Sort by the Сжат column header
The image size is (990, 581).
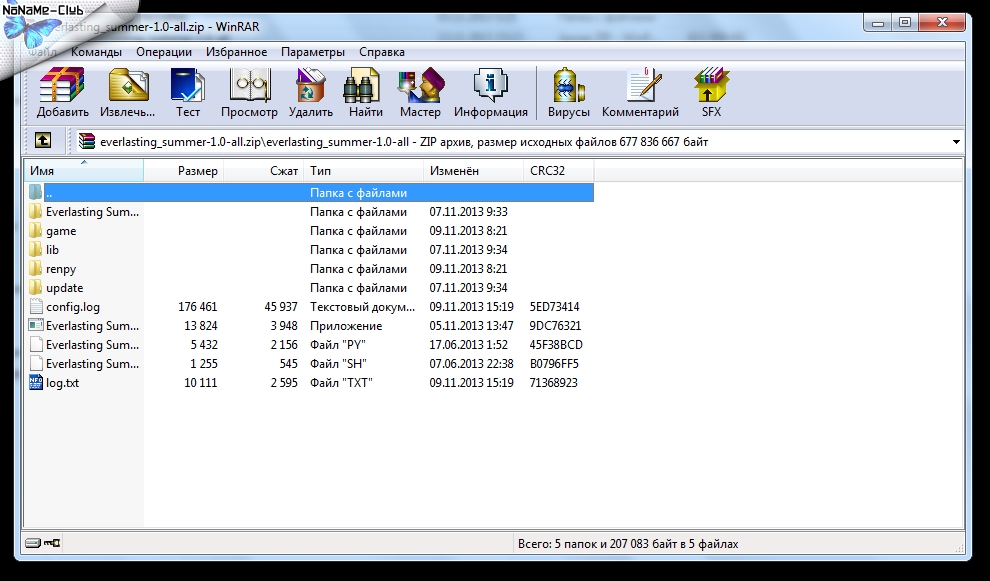(x=264, y=171)
